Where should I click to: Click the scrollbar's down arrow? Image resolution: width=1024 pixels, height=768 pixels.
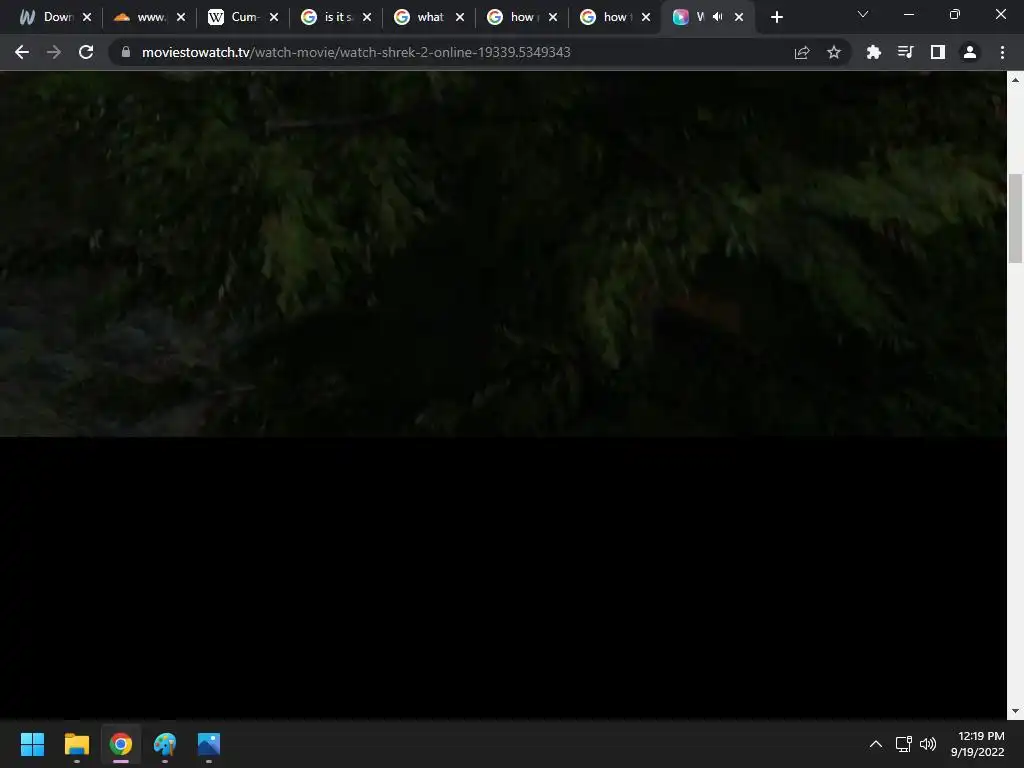[x=1015, y=711]
